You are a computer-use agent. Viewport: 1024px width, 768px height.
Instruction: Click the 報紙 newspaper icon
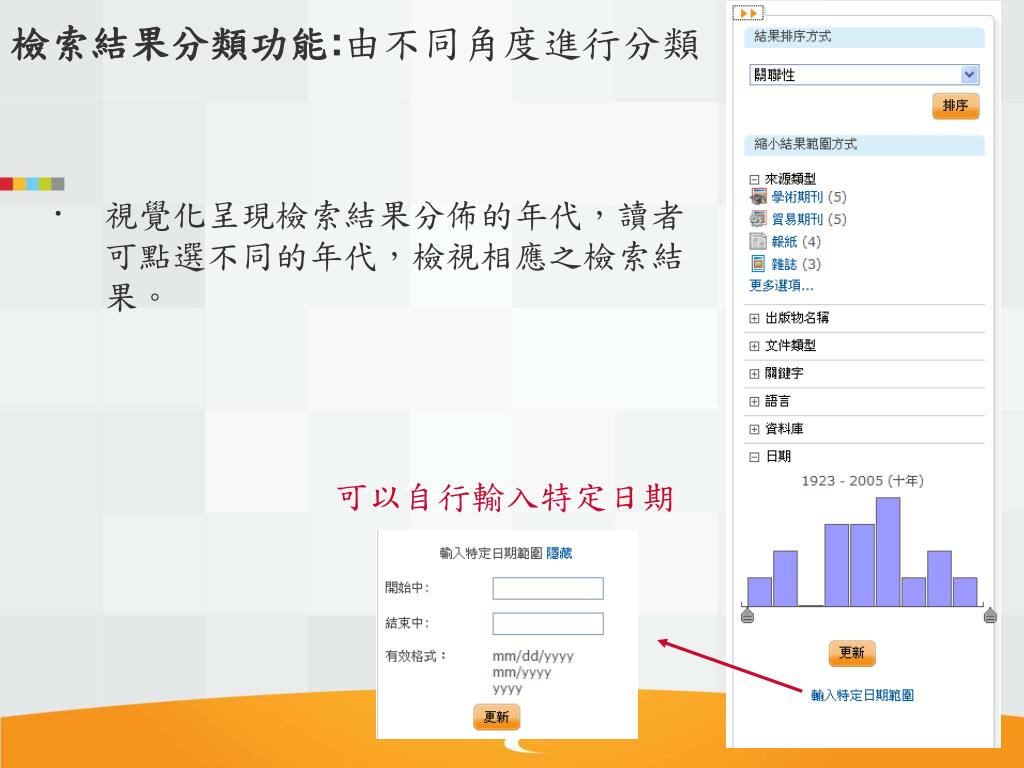pyautogui.click(x=758, y=242)
